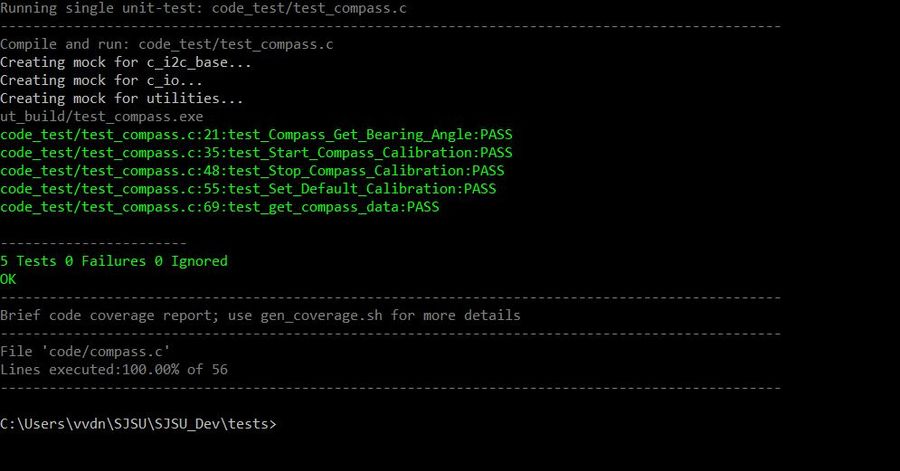
Task: Select 'Creating mock for c_io' line
Action: coord(101,80)
